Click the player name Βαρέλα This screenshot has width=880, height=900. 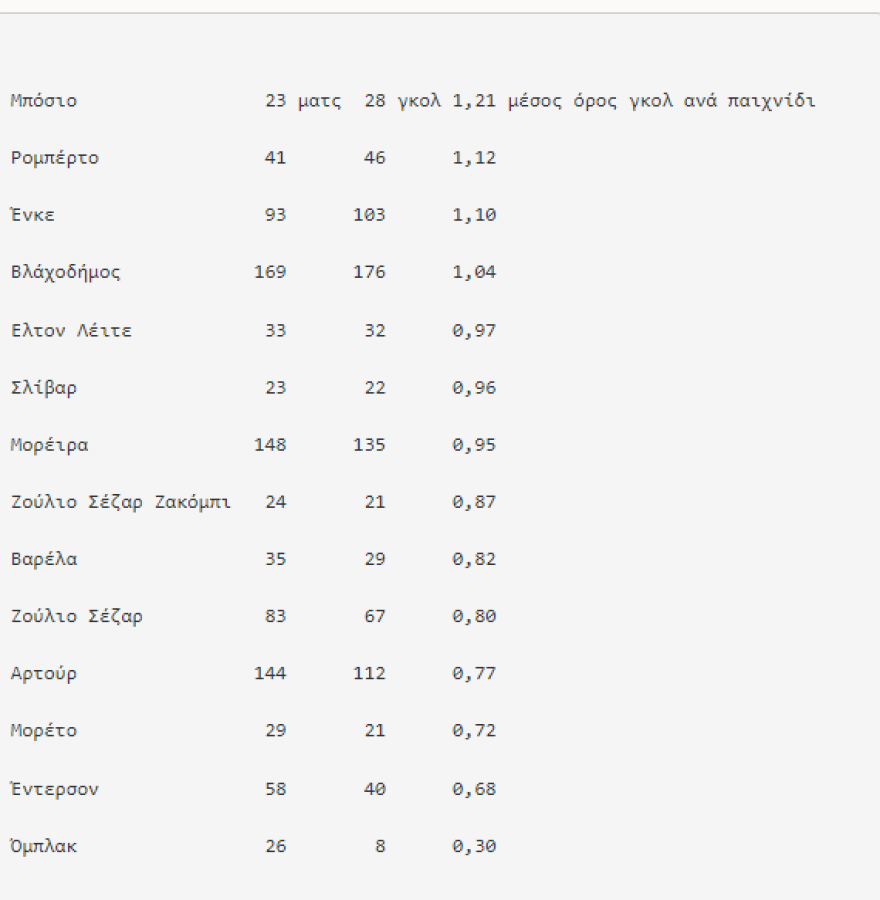(x=44, y=559)
